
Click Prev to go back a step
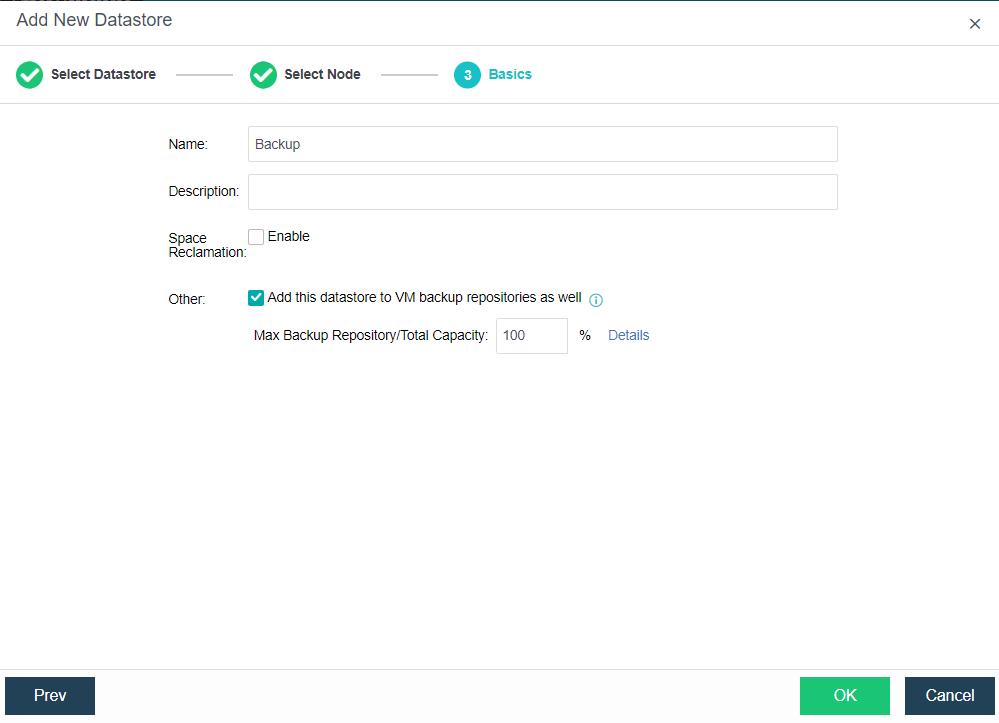click(x=49, y=695)
